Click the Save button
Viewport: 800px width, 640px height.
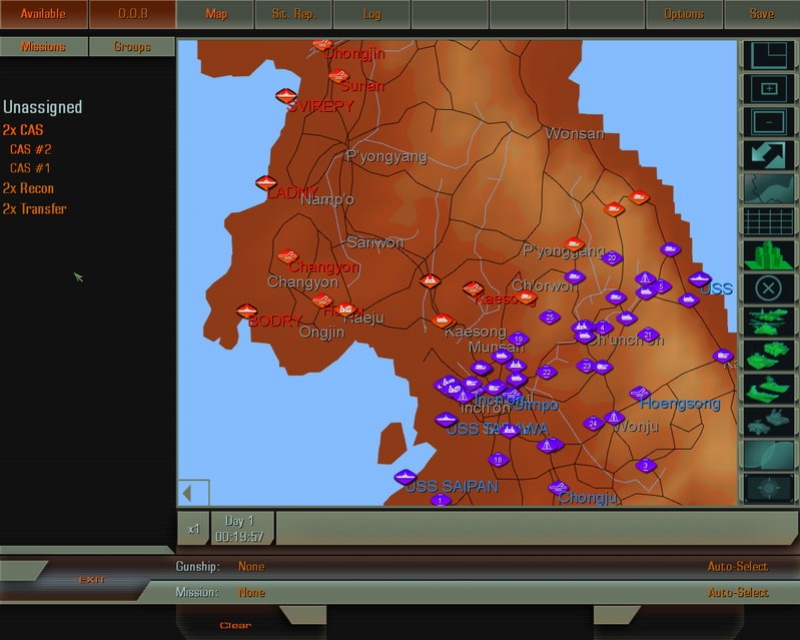(762, 14)
